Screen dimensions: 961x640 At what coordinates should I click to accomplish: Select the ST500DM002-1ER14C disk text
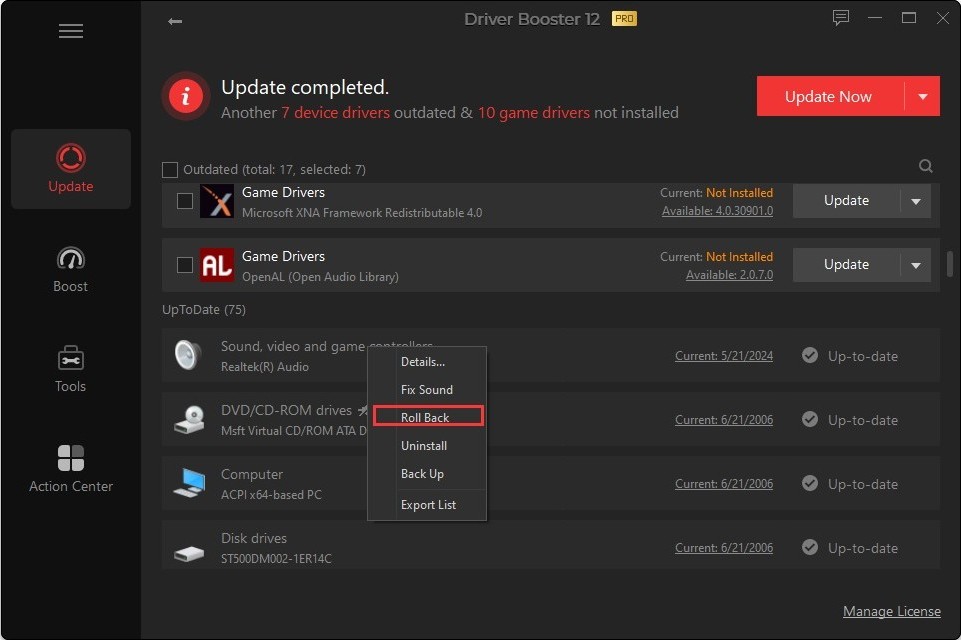coord(276,558)
